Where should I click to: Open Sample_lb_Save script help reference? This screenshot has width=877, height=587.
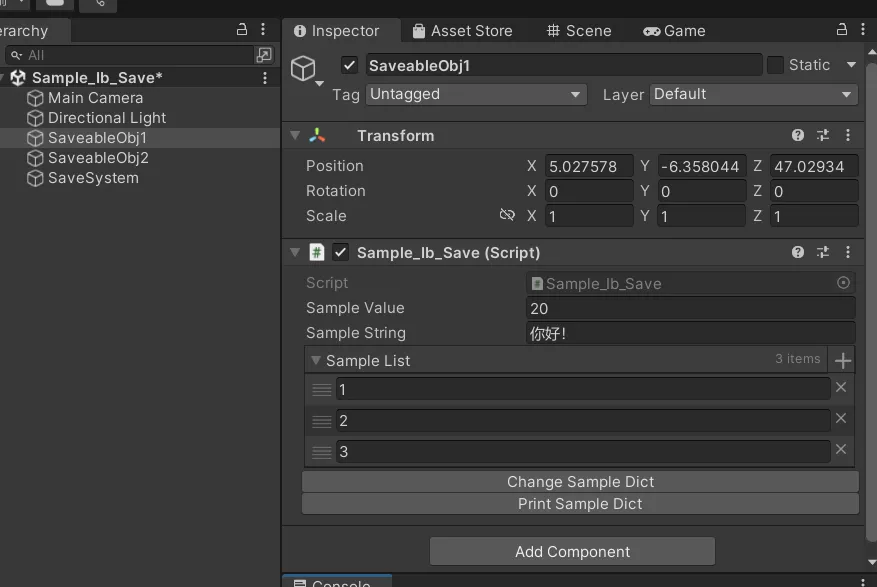pos(798,252)
